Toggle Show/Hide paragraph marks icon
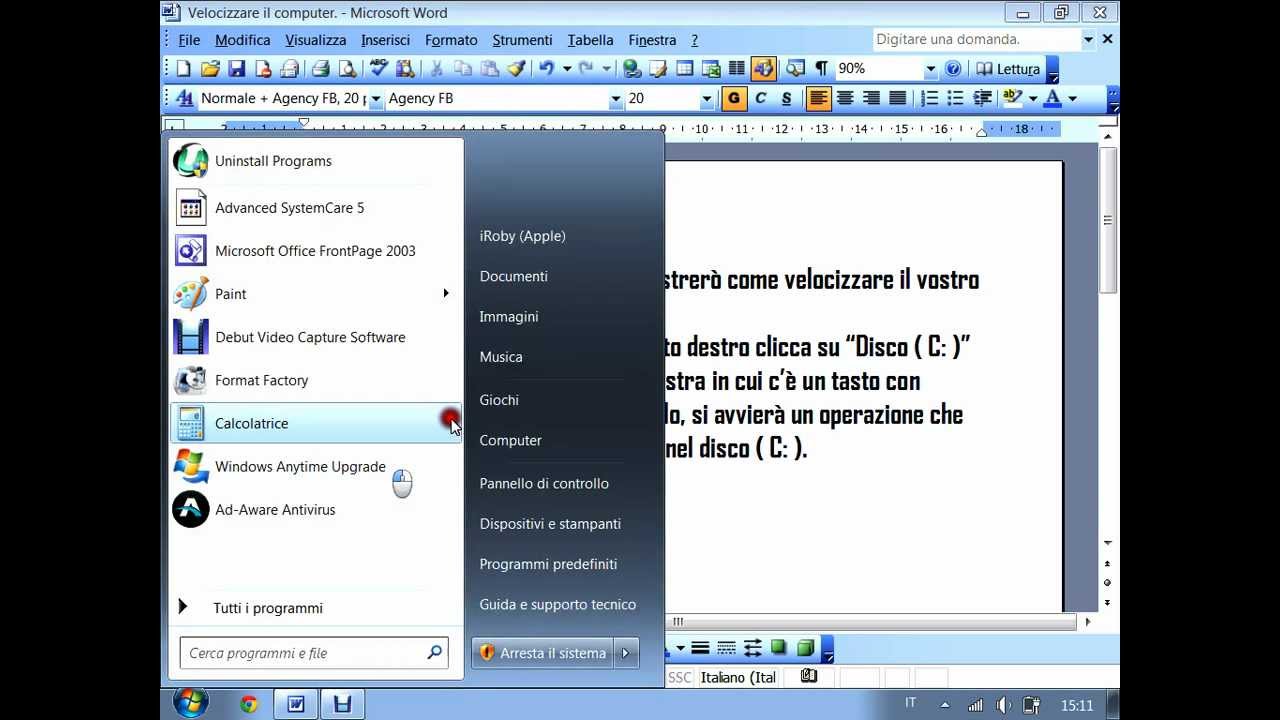 pos(821,69)
